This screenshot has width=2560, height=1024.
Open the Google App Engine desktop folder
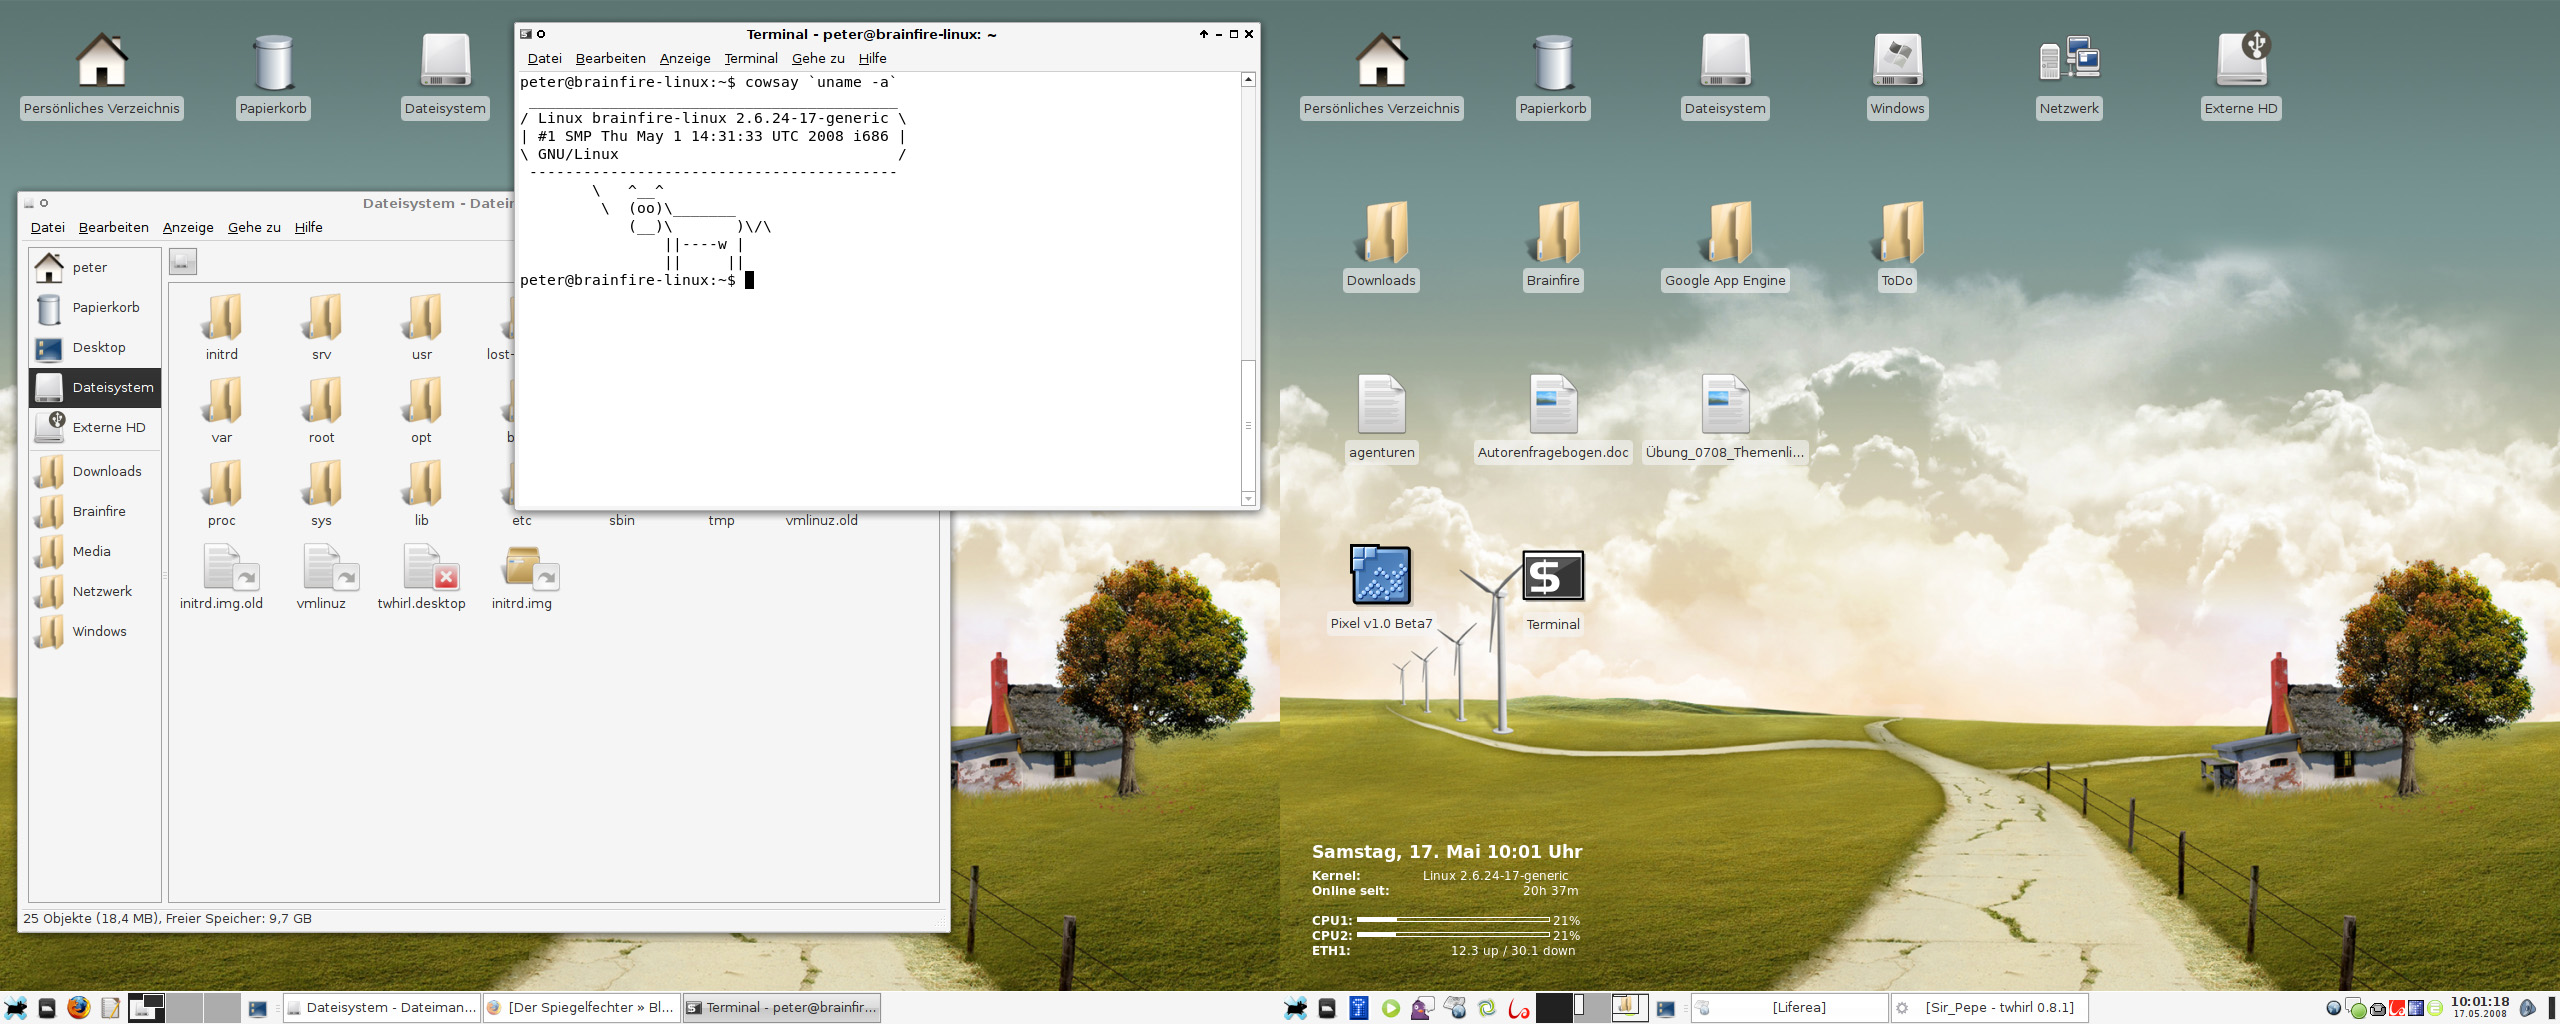[x=1724, y=234]
